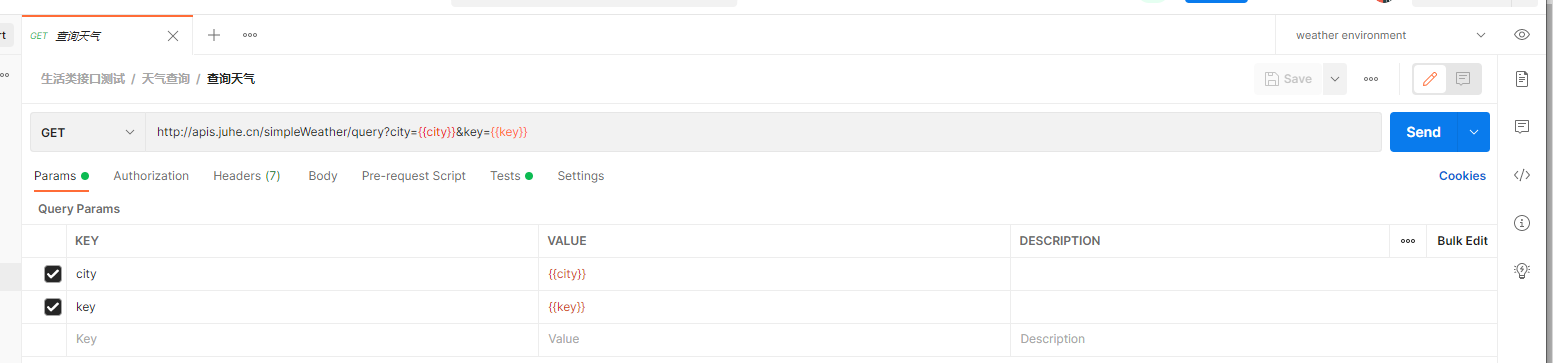Image resolution: width=1553 pixels, height=363 pixels.
Task: Open the Pre-request Script tab
Action: 414,176
